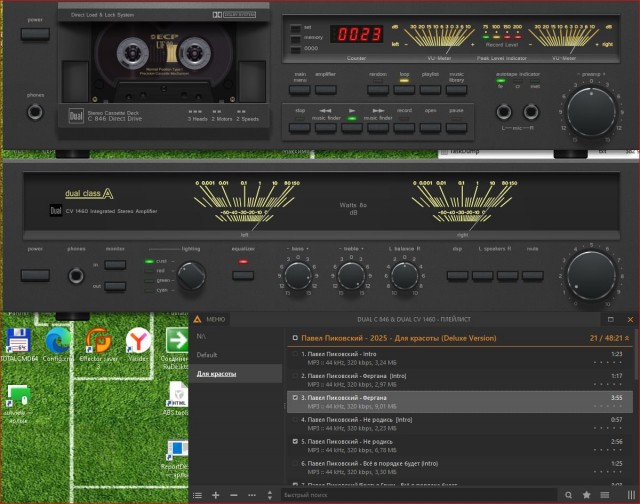Viewport: 640px width, 504px height.
Task: Tick the checkbox for track 2 Фергана [Intro]
Action: click(295, 375)
